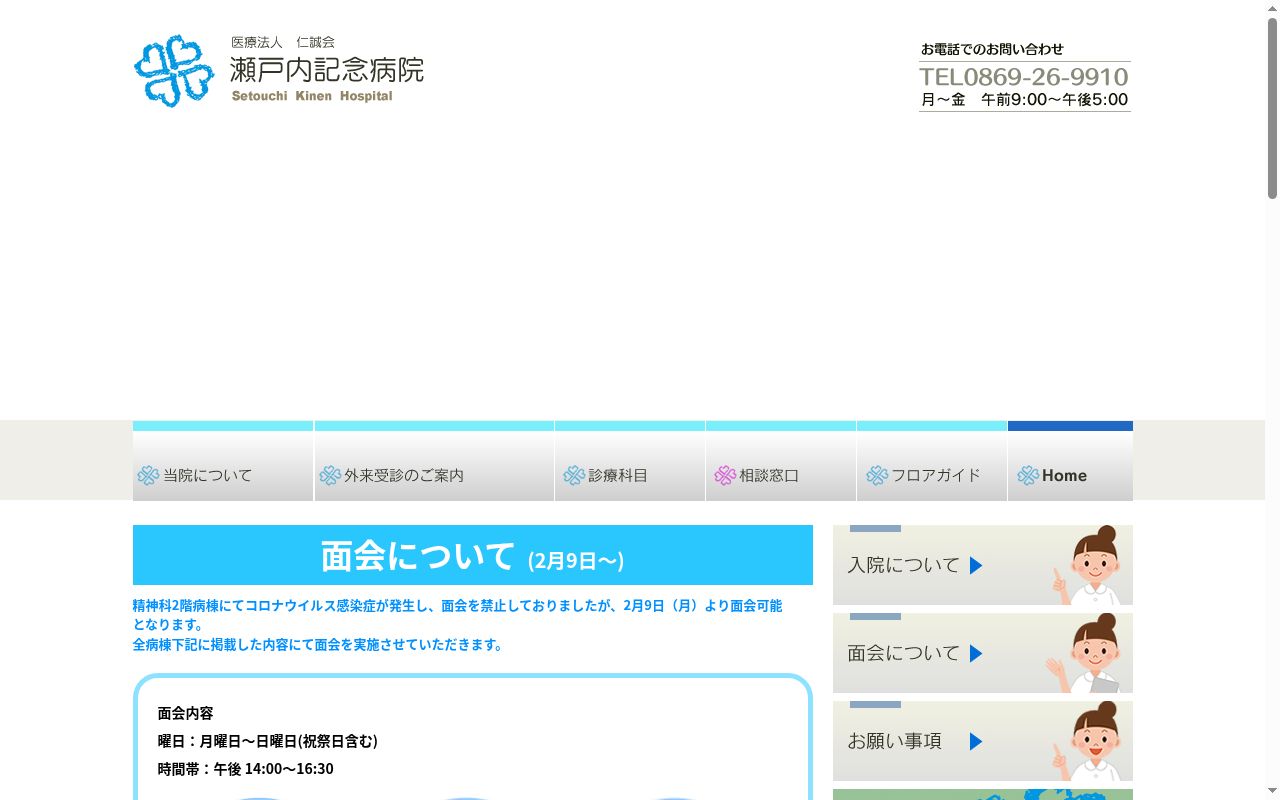Screen dimensions: 1280x800
Task: Click the nurse illustration on 入院について banner
Action: (x=1089, y=566)
